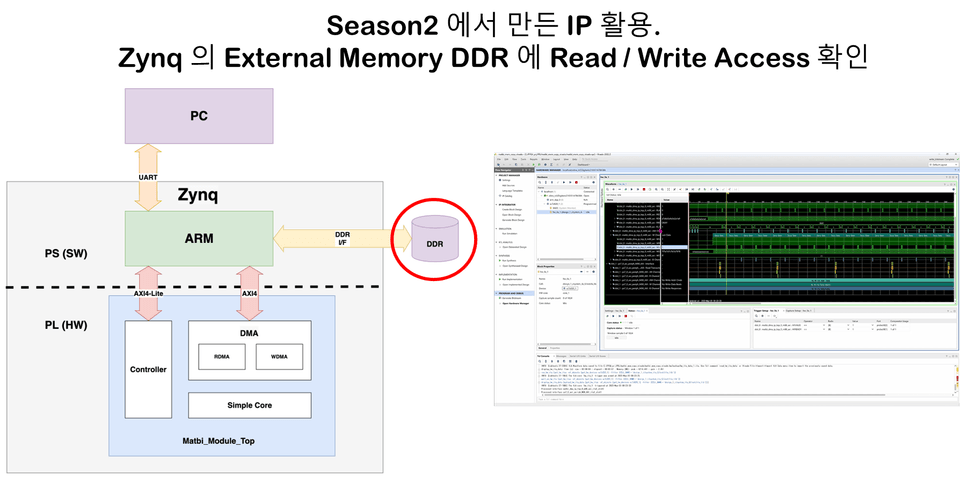Click Open Implemented Design

tap(516, 285)
